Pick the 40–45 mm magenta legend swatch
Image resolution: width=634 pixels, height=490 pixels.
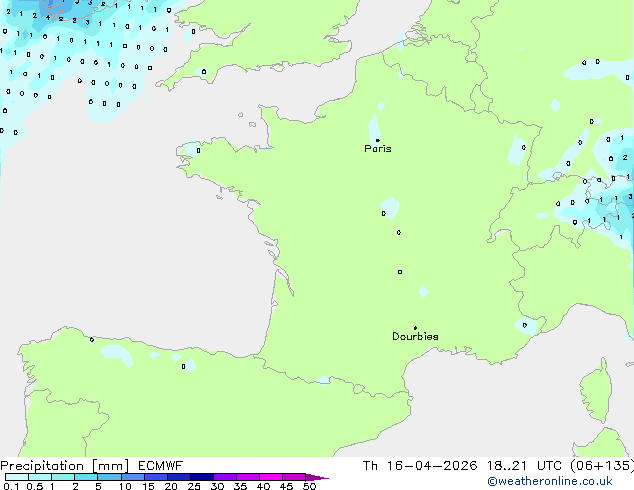tap(271, 477)
